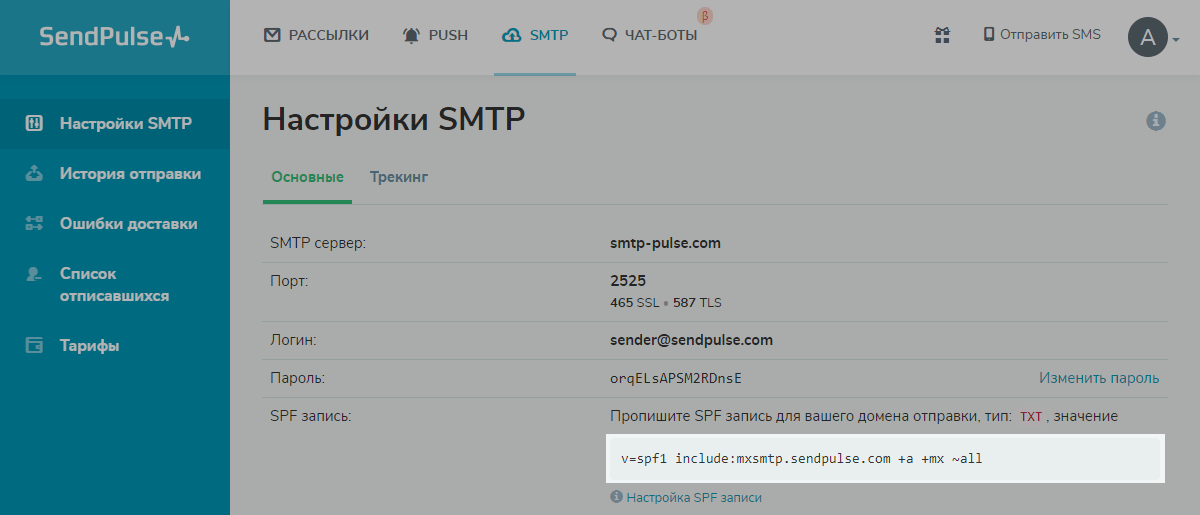Click the Список отписавшихся sidebar icon
1200x515 pixels.
34,274
